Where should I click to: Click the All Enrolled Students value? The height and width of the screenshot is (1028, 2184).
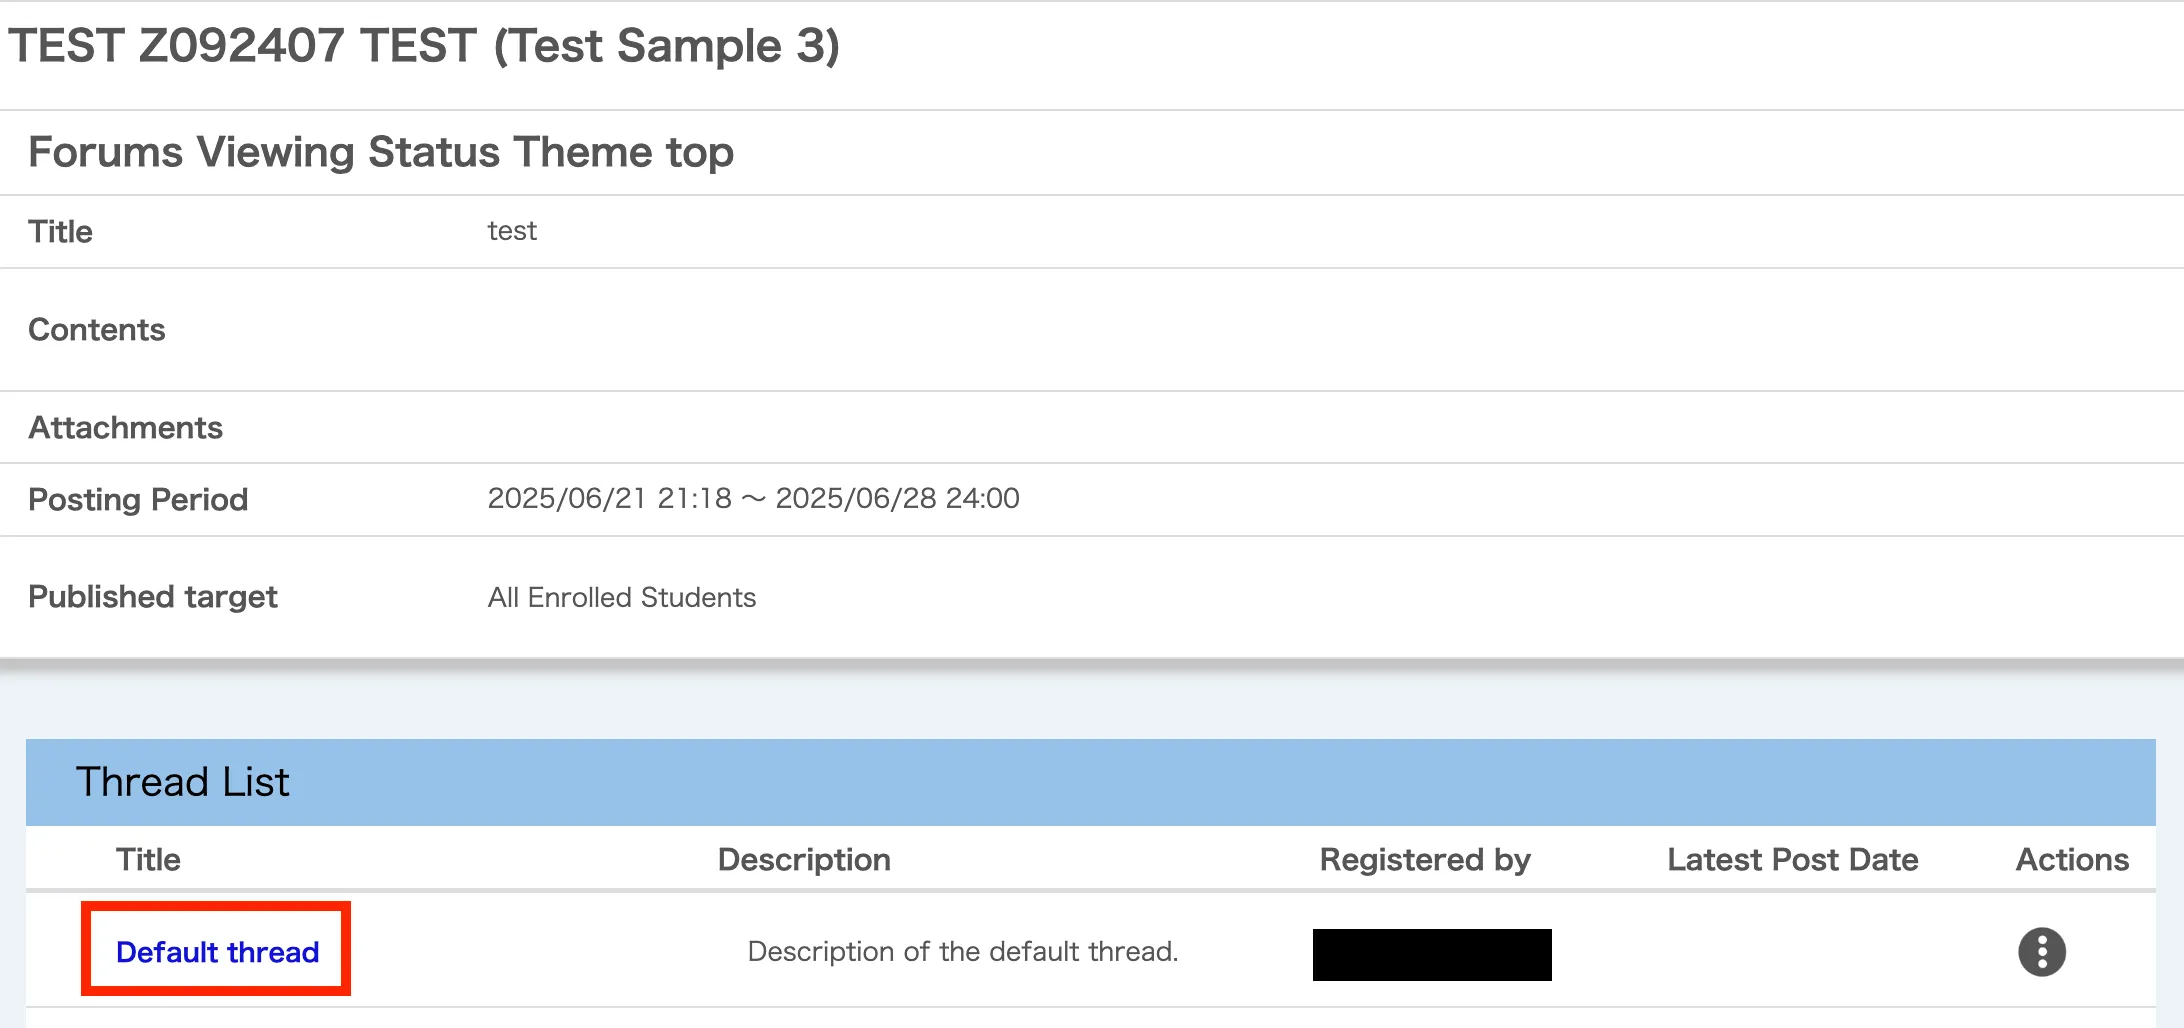click(622, 597)
